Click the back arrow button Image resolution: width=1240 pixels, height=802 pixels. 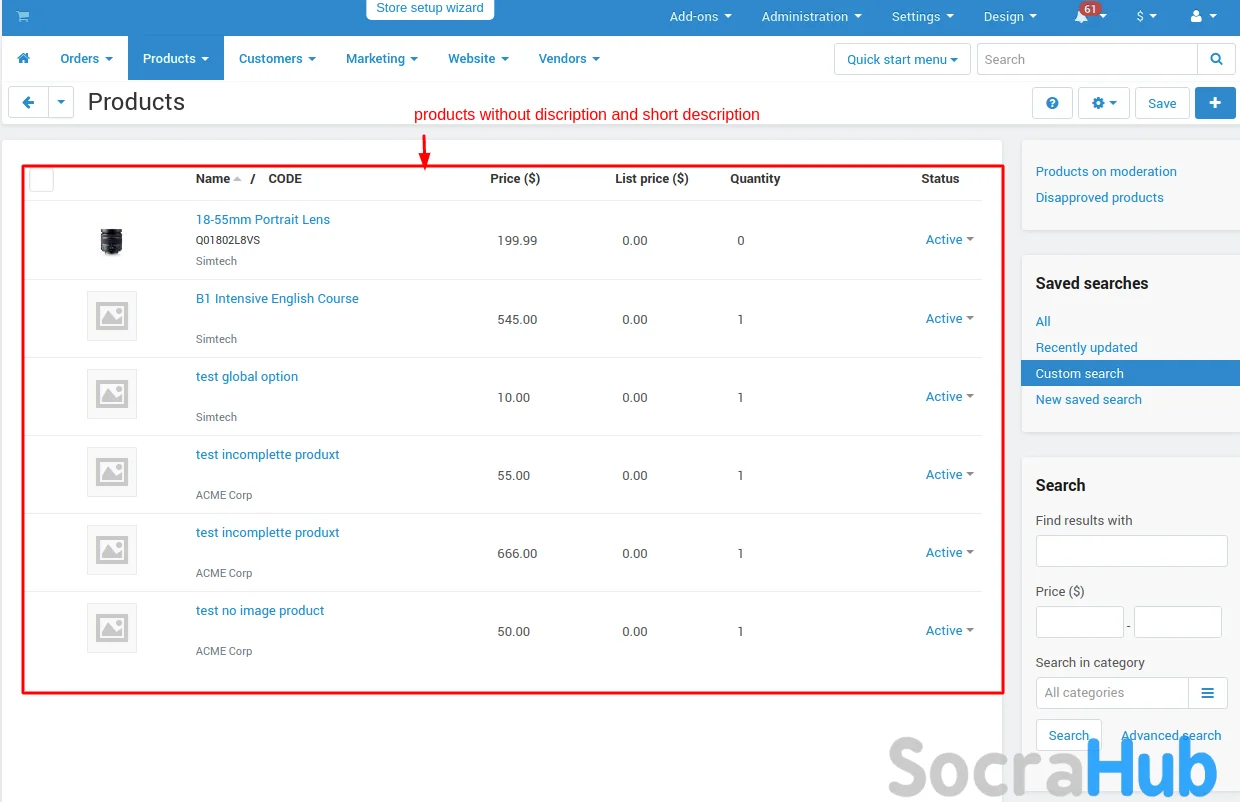pos(28,102)
